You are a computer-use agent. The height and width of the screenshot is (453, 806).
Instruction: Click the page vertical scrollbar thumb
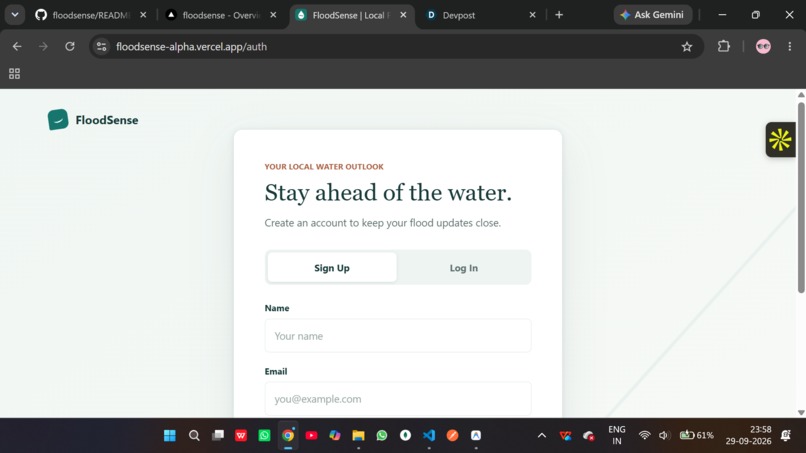801,198
